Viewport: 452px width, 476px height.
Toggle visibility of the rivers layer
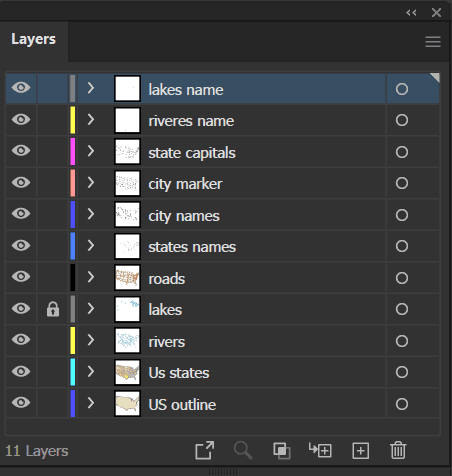(x=21, y=340)
